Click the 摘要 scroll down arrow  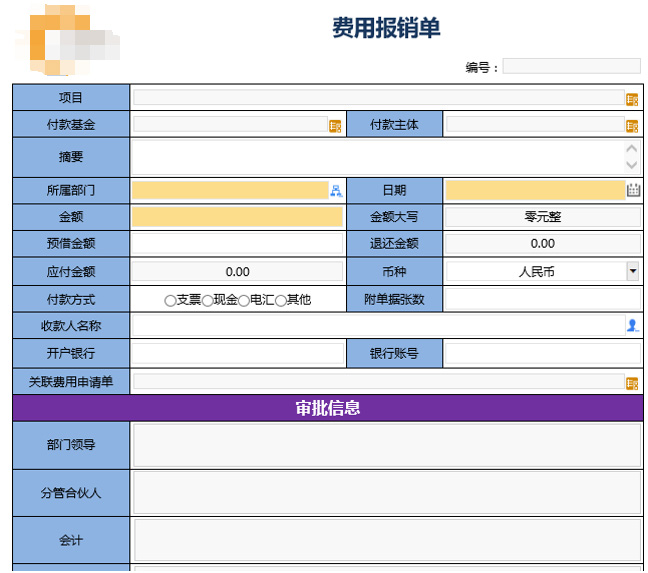[631, 165]
